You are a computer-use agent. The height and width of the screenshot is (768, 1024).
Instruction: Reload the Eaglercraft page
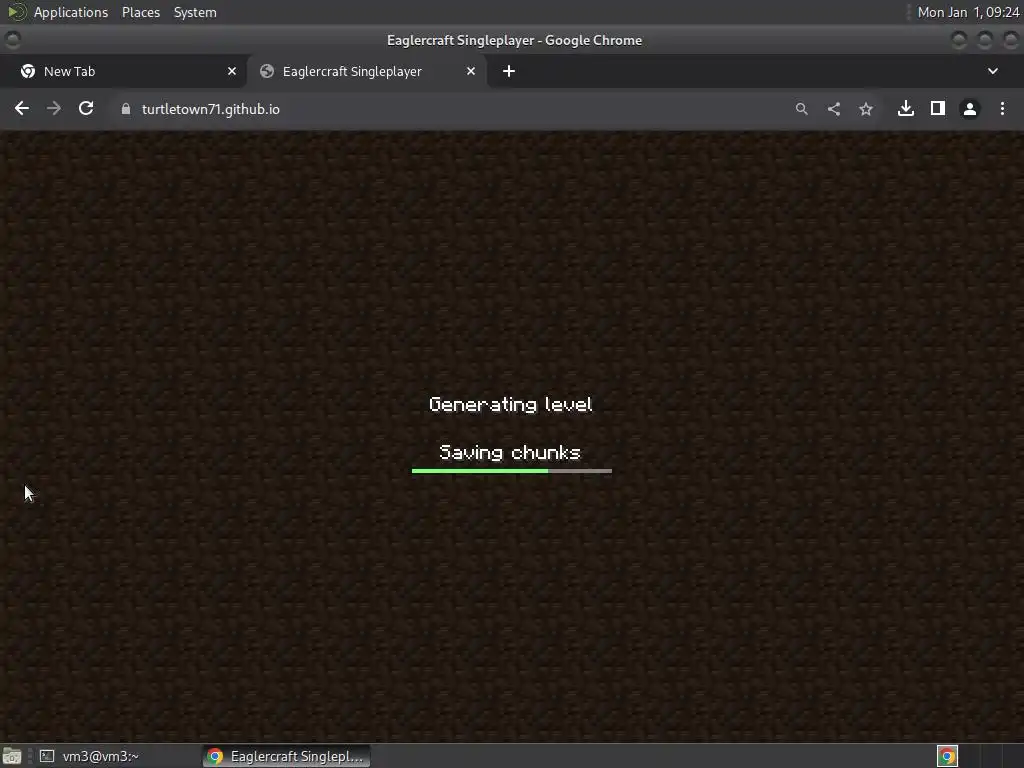tap(86, 108)
